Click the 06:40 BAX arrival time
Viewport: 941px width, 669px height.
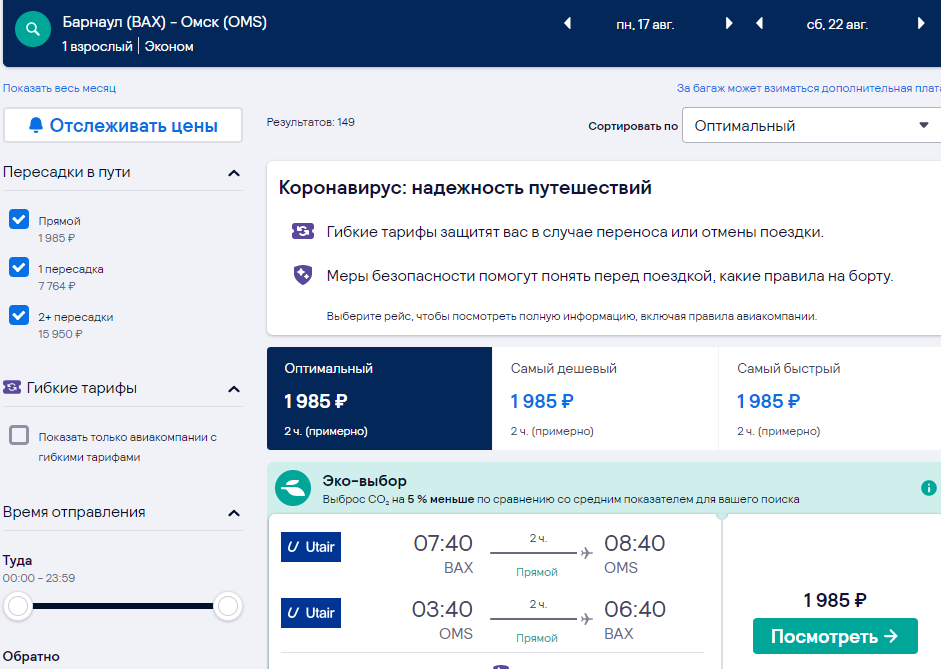[x=634, y=609]
